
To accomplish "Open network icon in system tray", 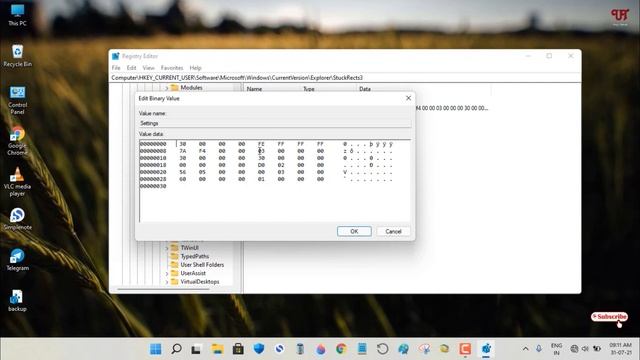I will [574, 349].
